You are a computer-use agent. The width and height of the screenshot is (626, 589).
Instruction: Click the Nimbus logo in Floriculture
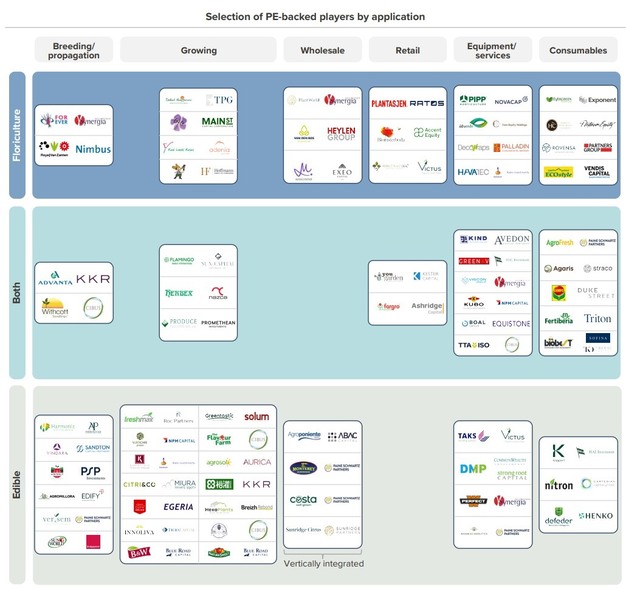click(x=92, y=149)
